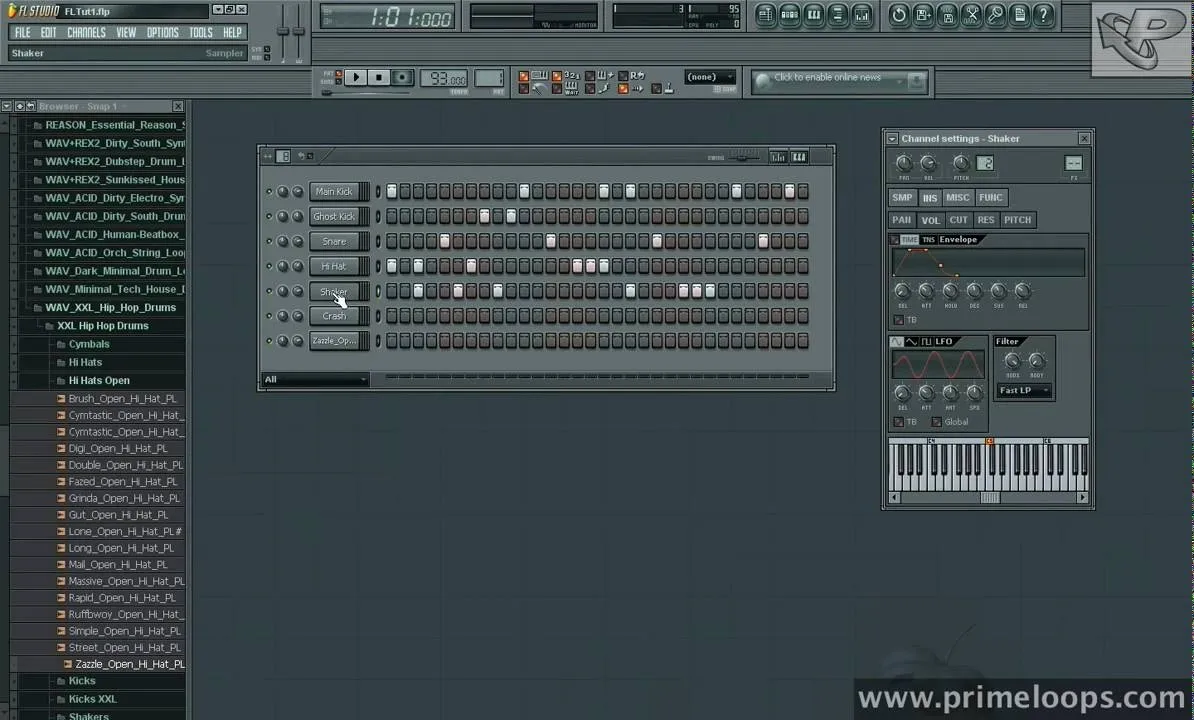Arm recording with the Record button
The height and width of the screenshot is (720, 1194).
coord(402,78)
